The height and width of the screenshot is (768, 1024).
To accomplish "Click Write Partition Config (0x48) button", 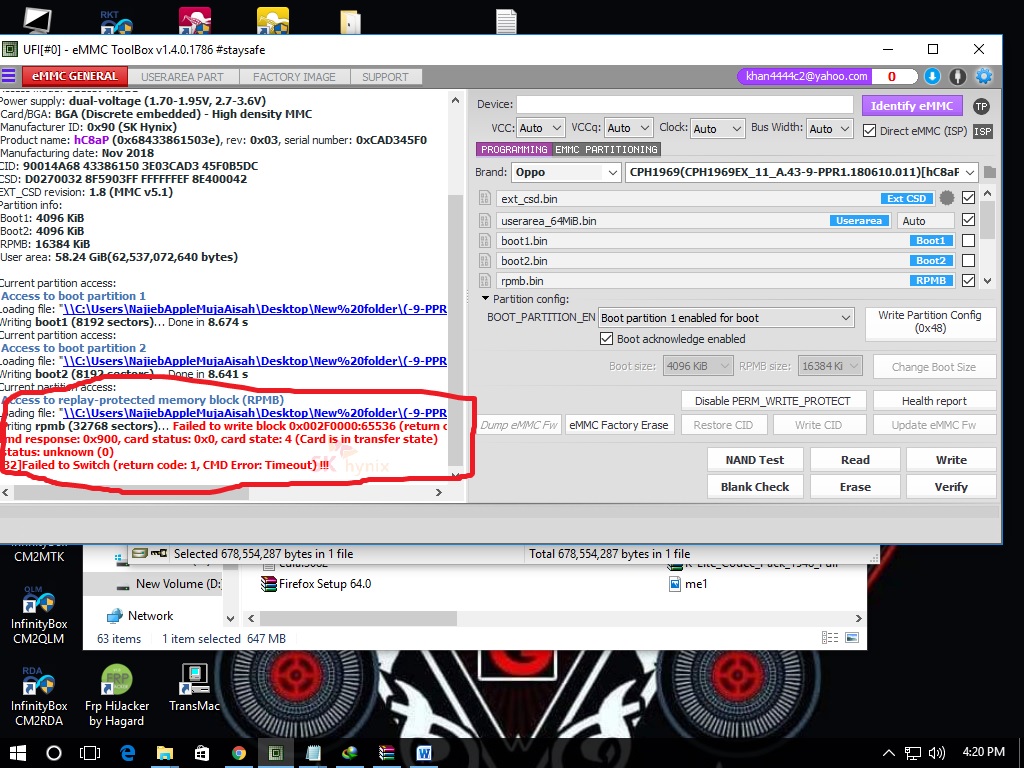I will click(x=930, y=322).
